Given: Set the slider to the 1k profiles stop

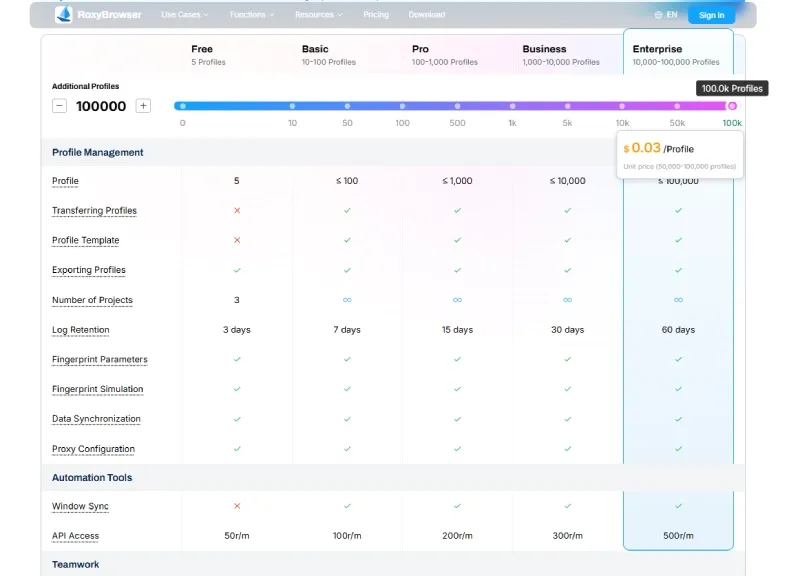Looking at the screenshot, I should tap(512, 106).
